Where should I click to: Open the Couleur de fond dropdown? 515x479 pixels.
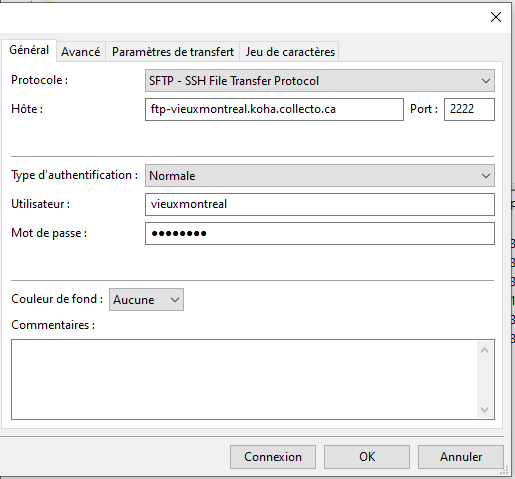[x=146, y=300]
